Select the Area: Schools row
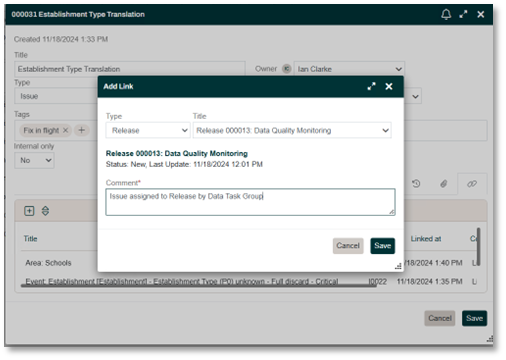The height and width of the screenshot is (360, 506). pyautogui.click(x=48, y=263)
